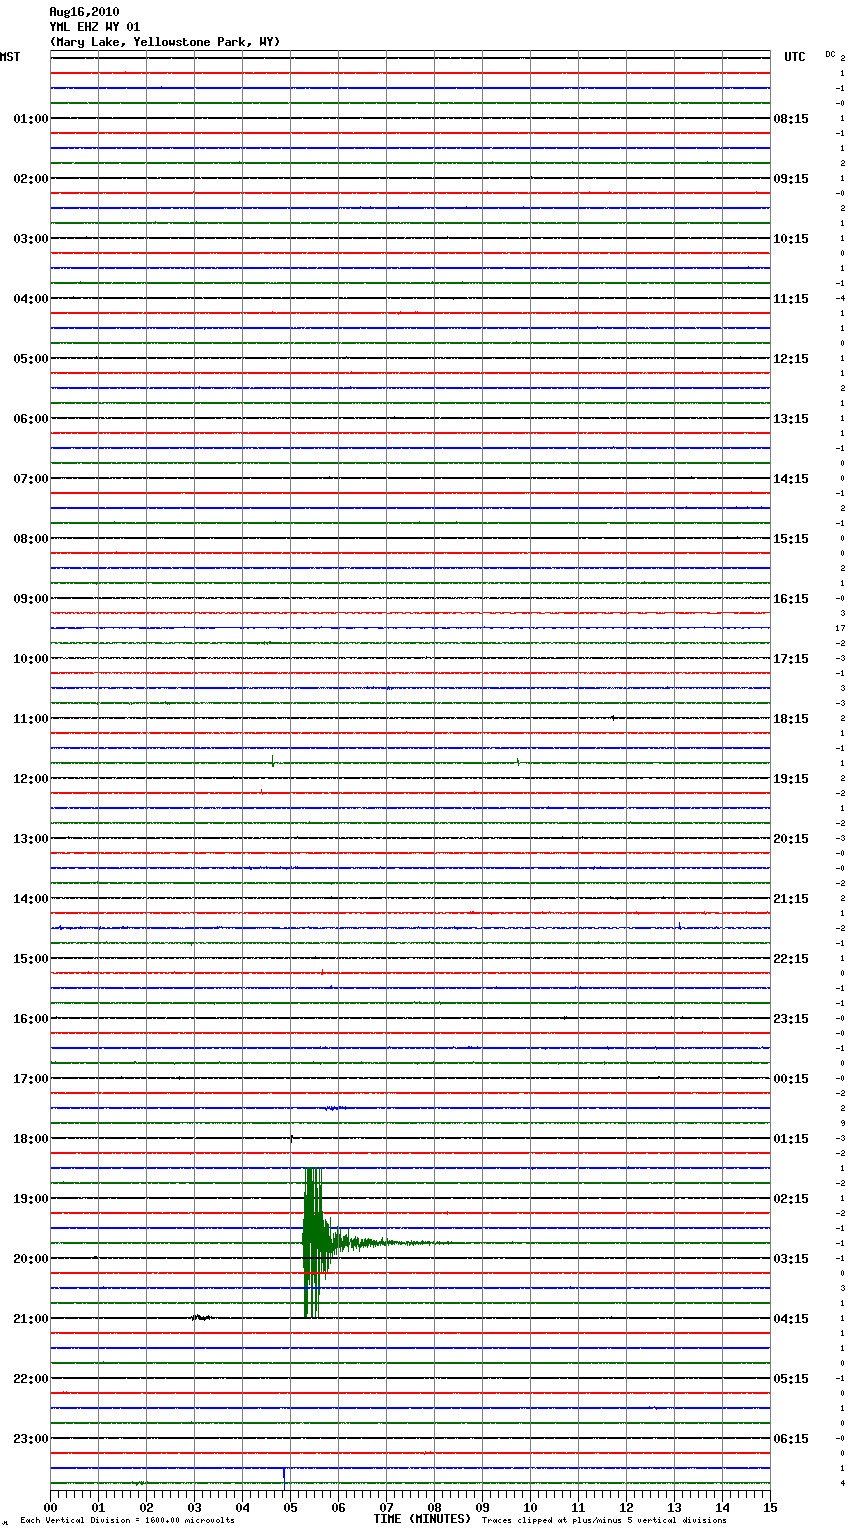The width and height of the screenshot is (850, 1534).
Task: Click minute axis tick label 15
Action: [x=770, y=1507]
